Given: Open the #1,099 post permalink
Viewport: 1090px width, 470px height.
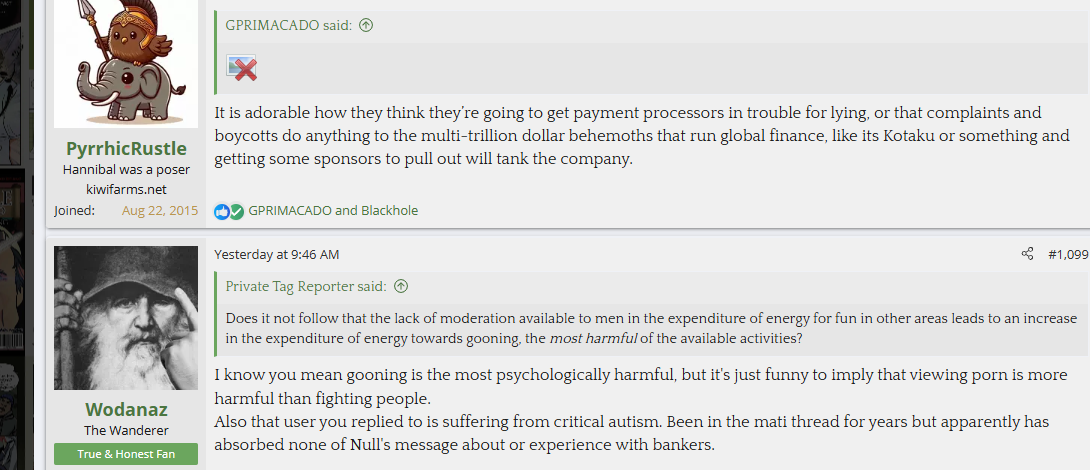Looking at the screenshot, I should click(x=1067, y=254).
